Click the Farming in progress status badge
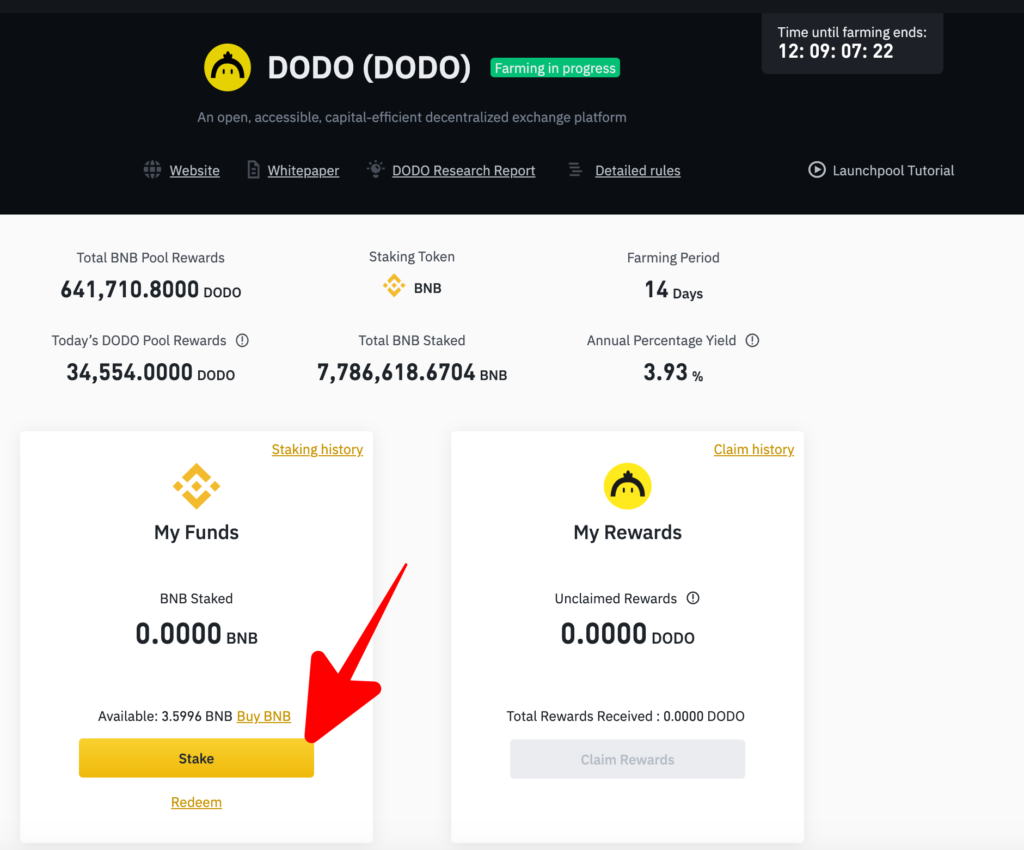 (555, 68)
